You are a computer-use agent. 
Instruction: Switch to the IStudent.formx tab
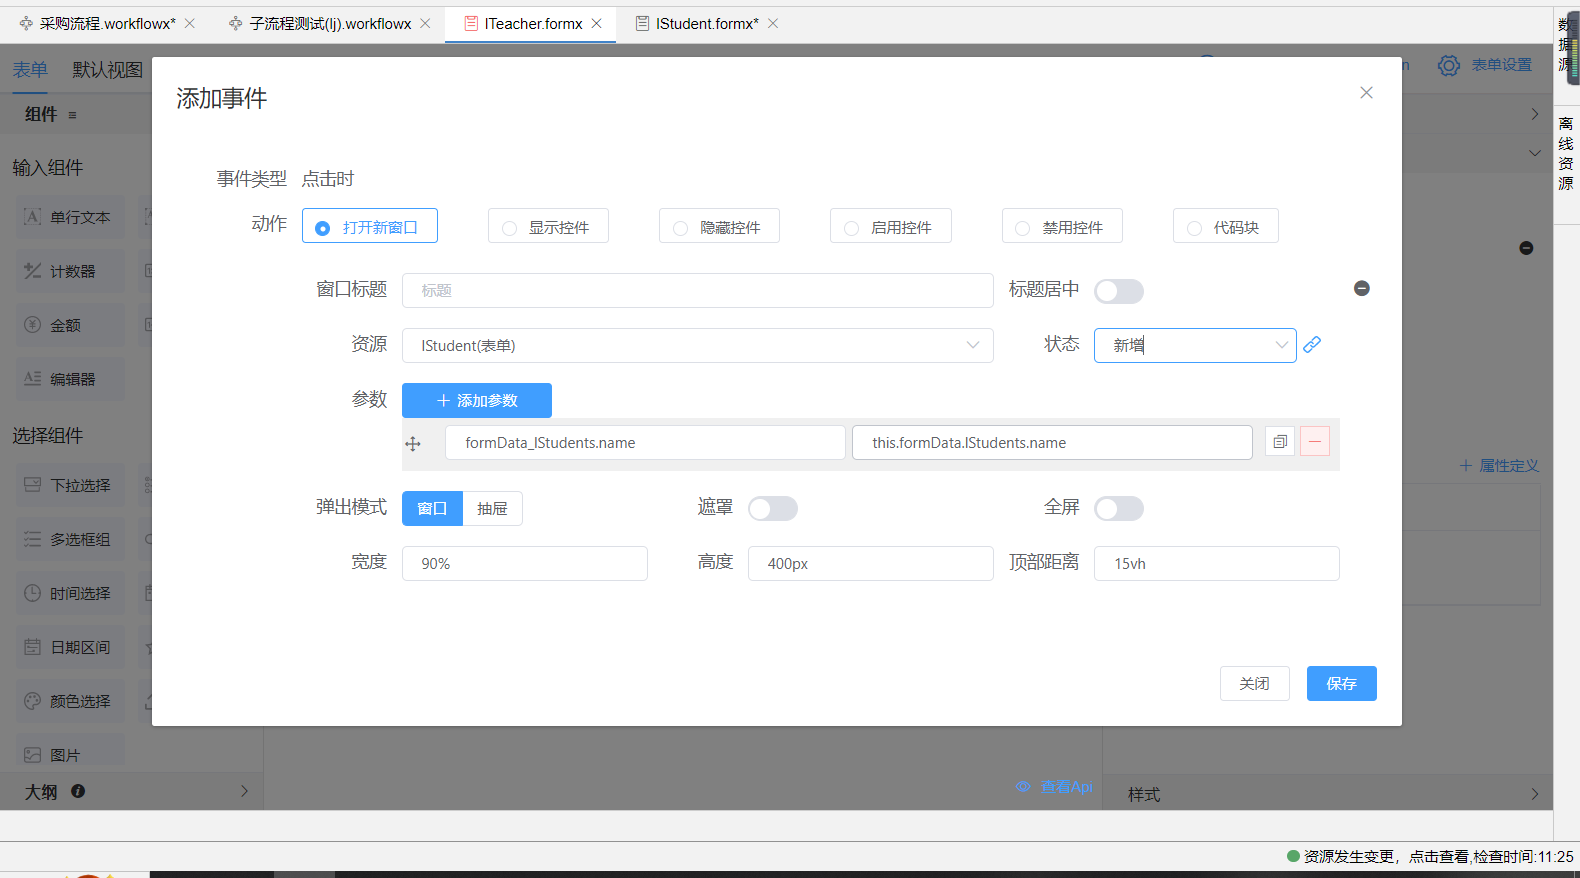coord(706,24)
